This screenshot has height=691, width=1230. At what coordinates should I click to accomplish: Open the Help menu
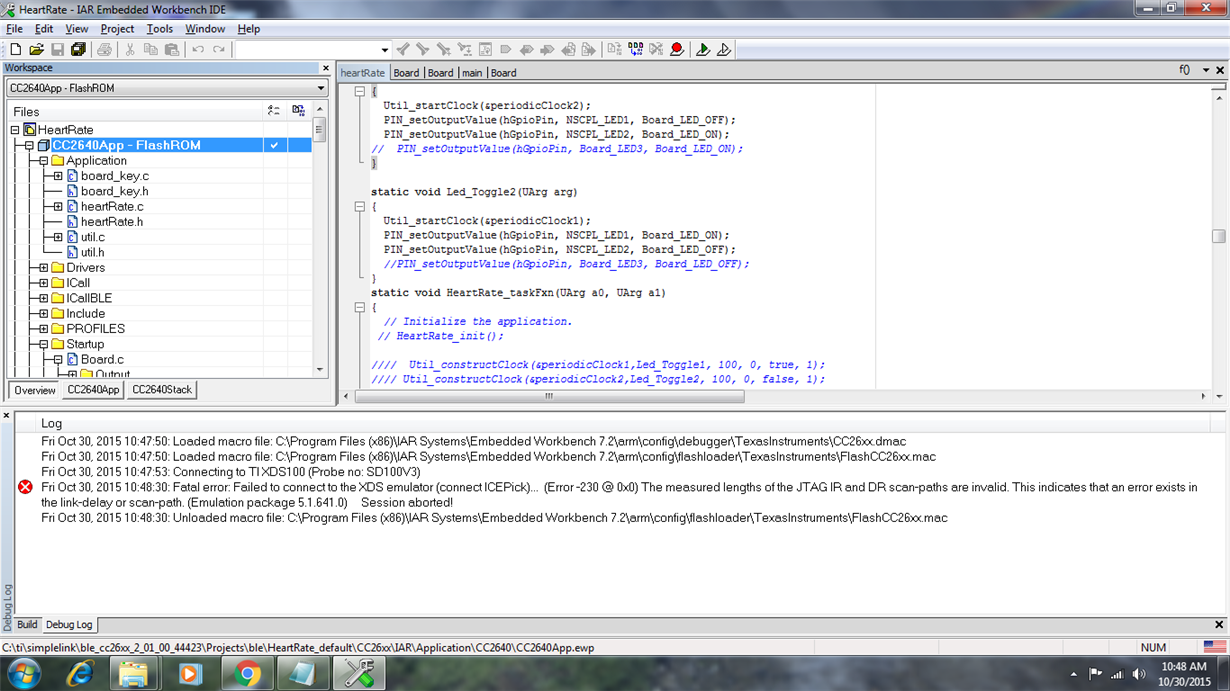tap(249, 29)
